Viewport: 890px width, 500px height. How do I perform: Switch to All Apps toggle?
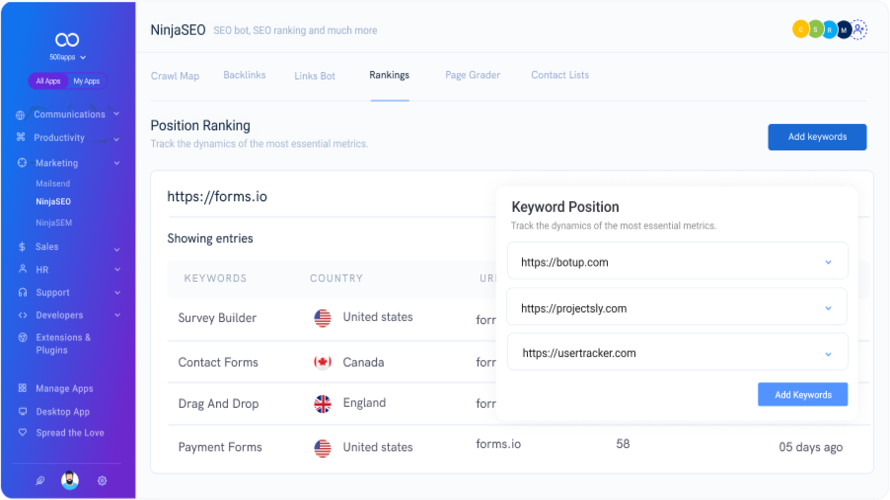pyautogui.click(x=48, y=81)
